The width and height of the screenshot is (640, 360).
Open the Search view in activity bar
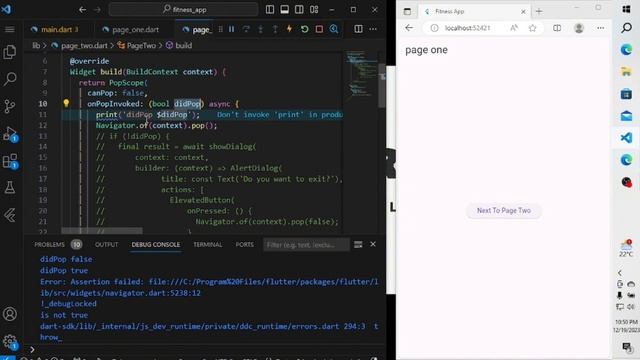point(10,78)
